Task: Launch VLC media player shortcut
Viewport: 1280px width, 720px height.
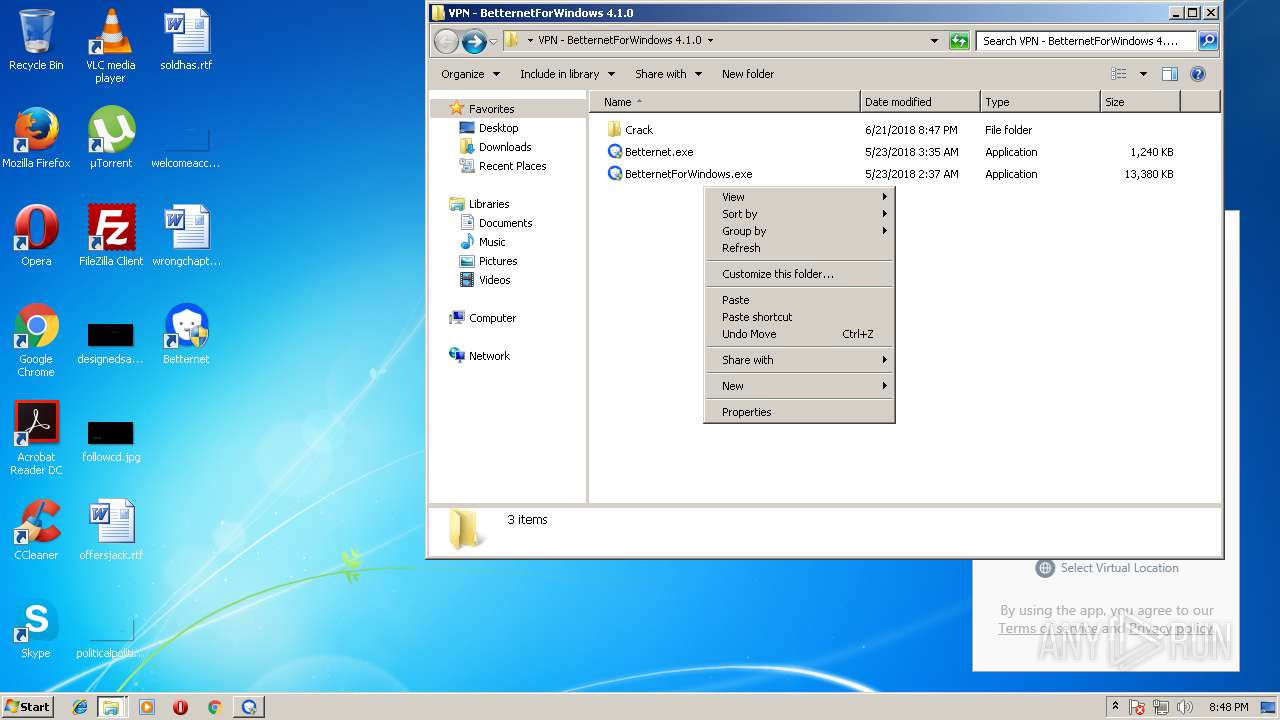Action: point(111,46)
